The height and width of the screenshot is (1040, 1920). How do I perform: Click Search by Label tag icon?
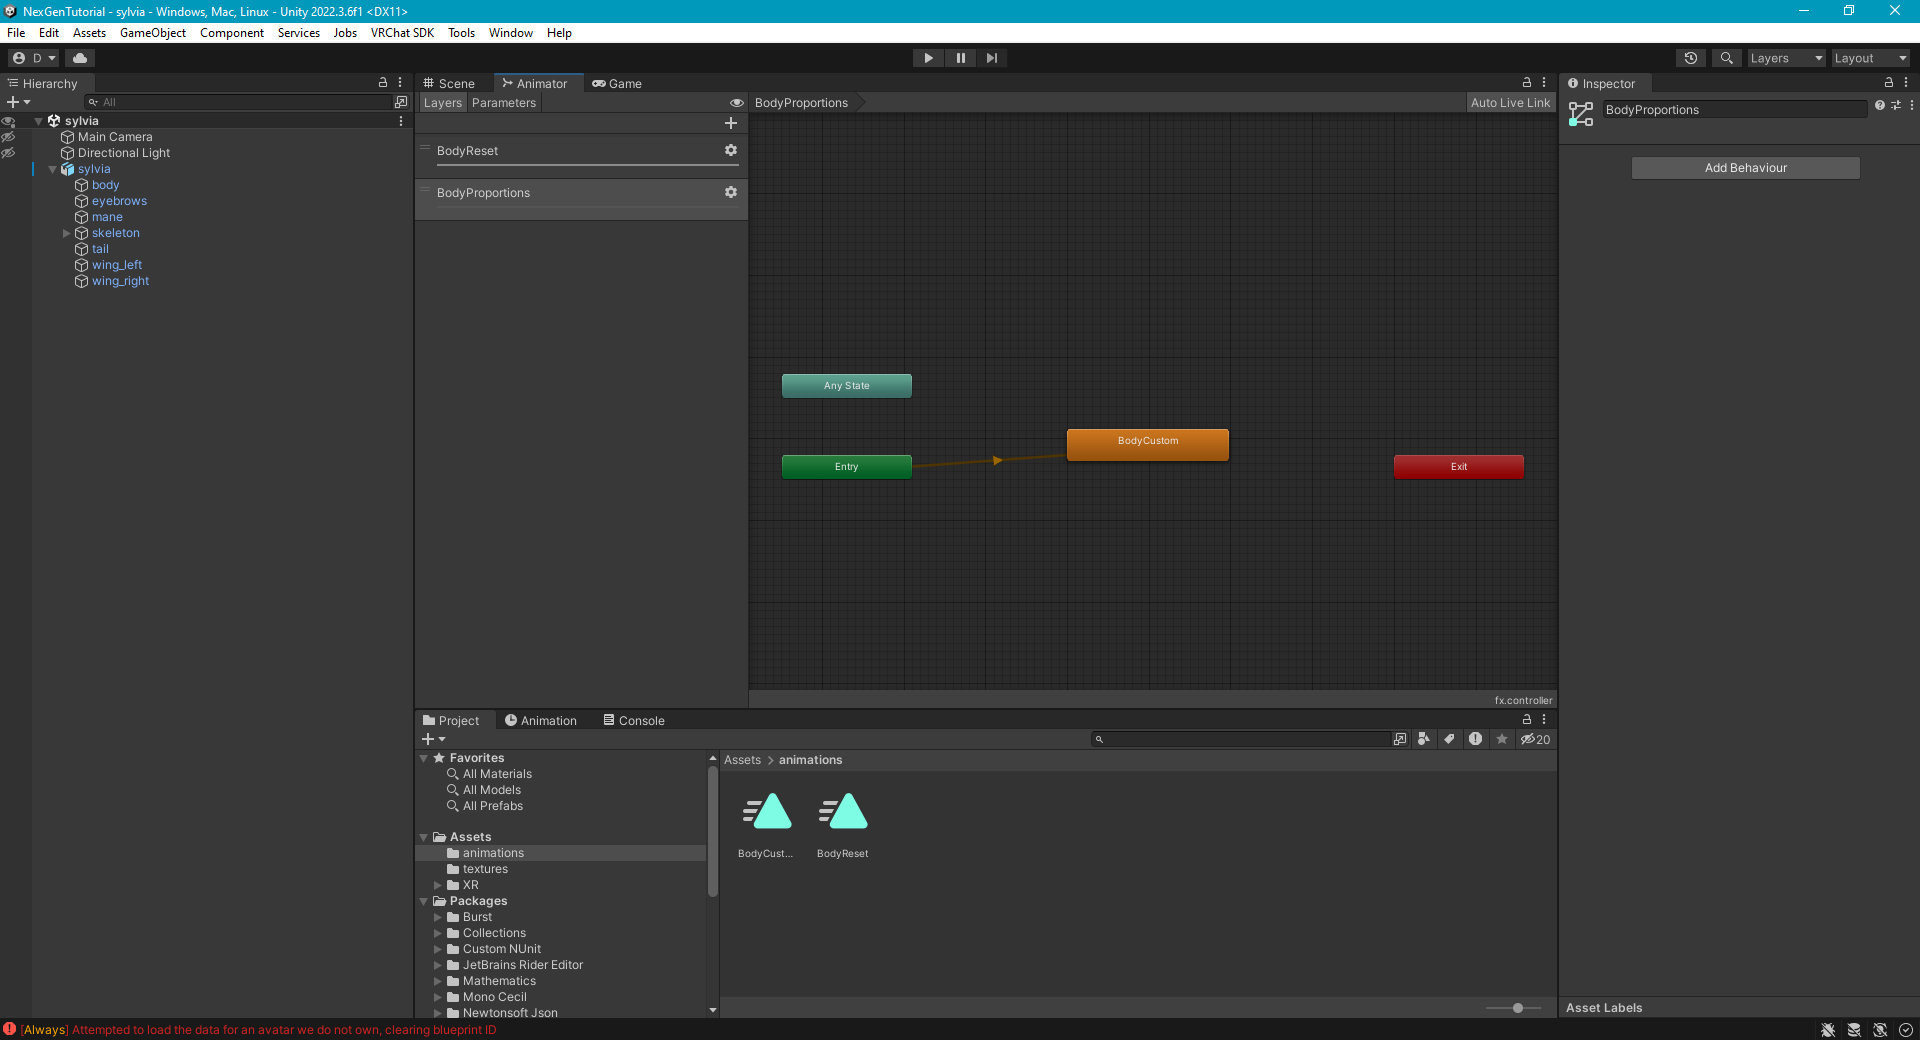coord(1449,739)
